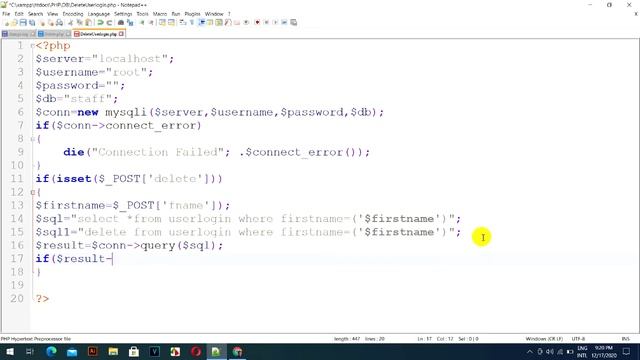640x360 pixels.
Task: Open the Tools menu
Action: click(x=142, y=14)
